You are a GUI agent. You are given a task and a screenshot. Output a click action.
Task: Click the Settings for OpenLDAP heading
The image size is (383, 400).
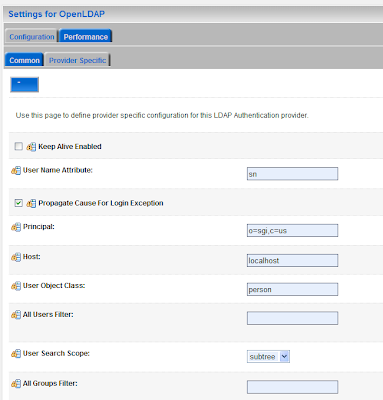coord(56,14)
